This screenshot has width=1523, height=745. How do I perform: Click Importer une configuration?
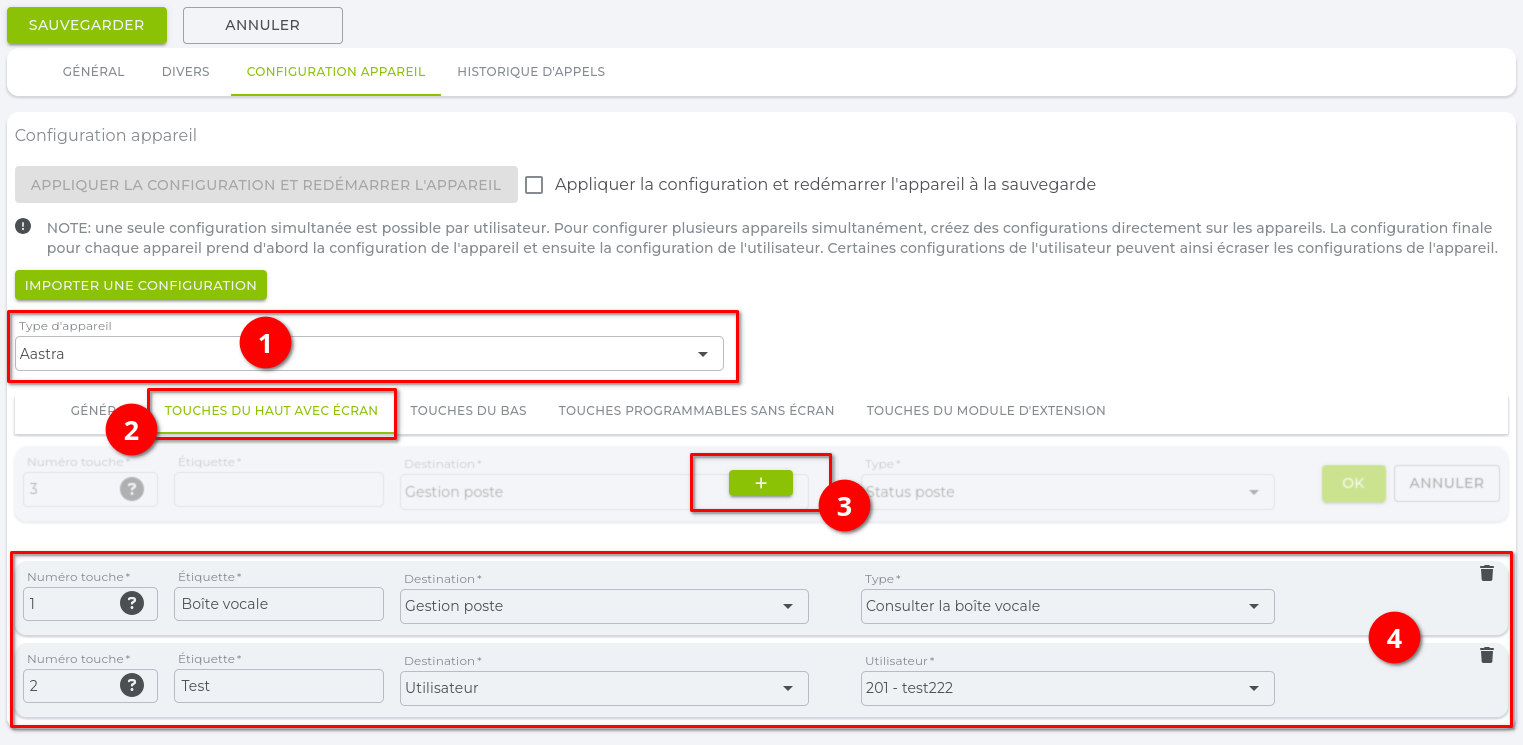140,285
